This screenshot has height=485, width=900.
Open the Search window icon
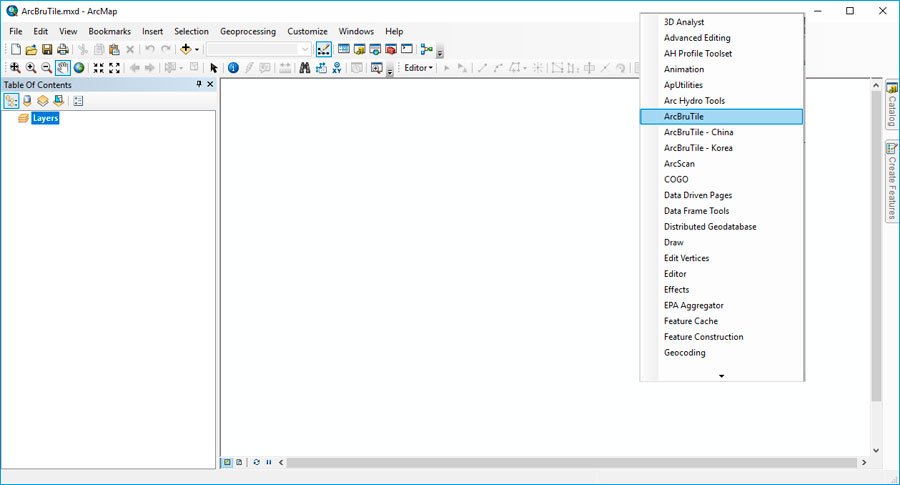pos(375,49)
